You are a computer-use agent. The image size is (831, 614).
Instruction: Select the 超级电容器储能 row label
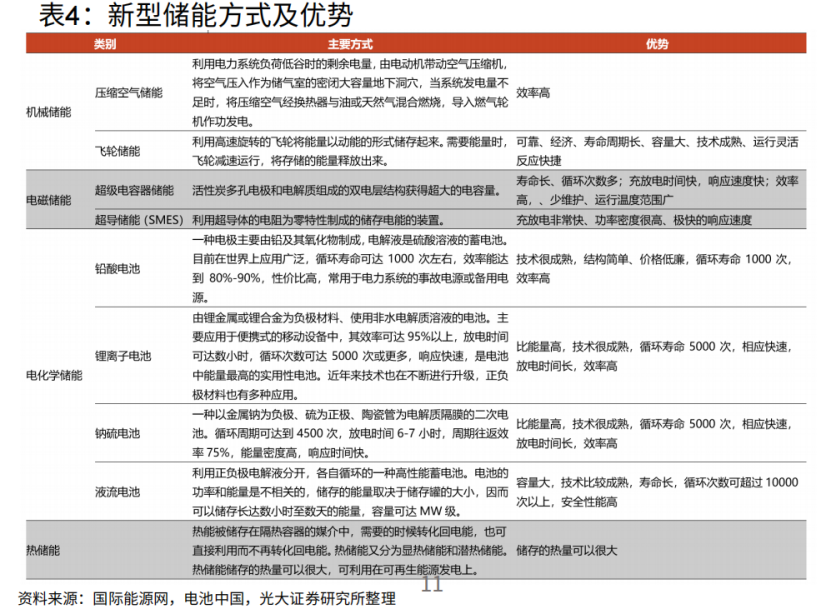(134, 190)
